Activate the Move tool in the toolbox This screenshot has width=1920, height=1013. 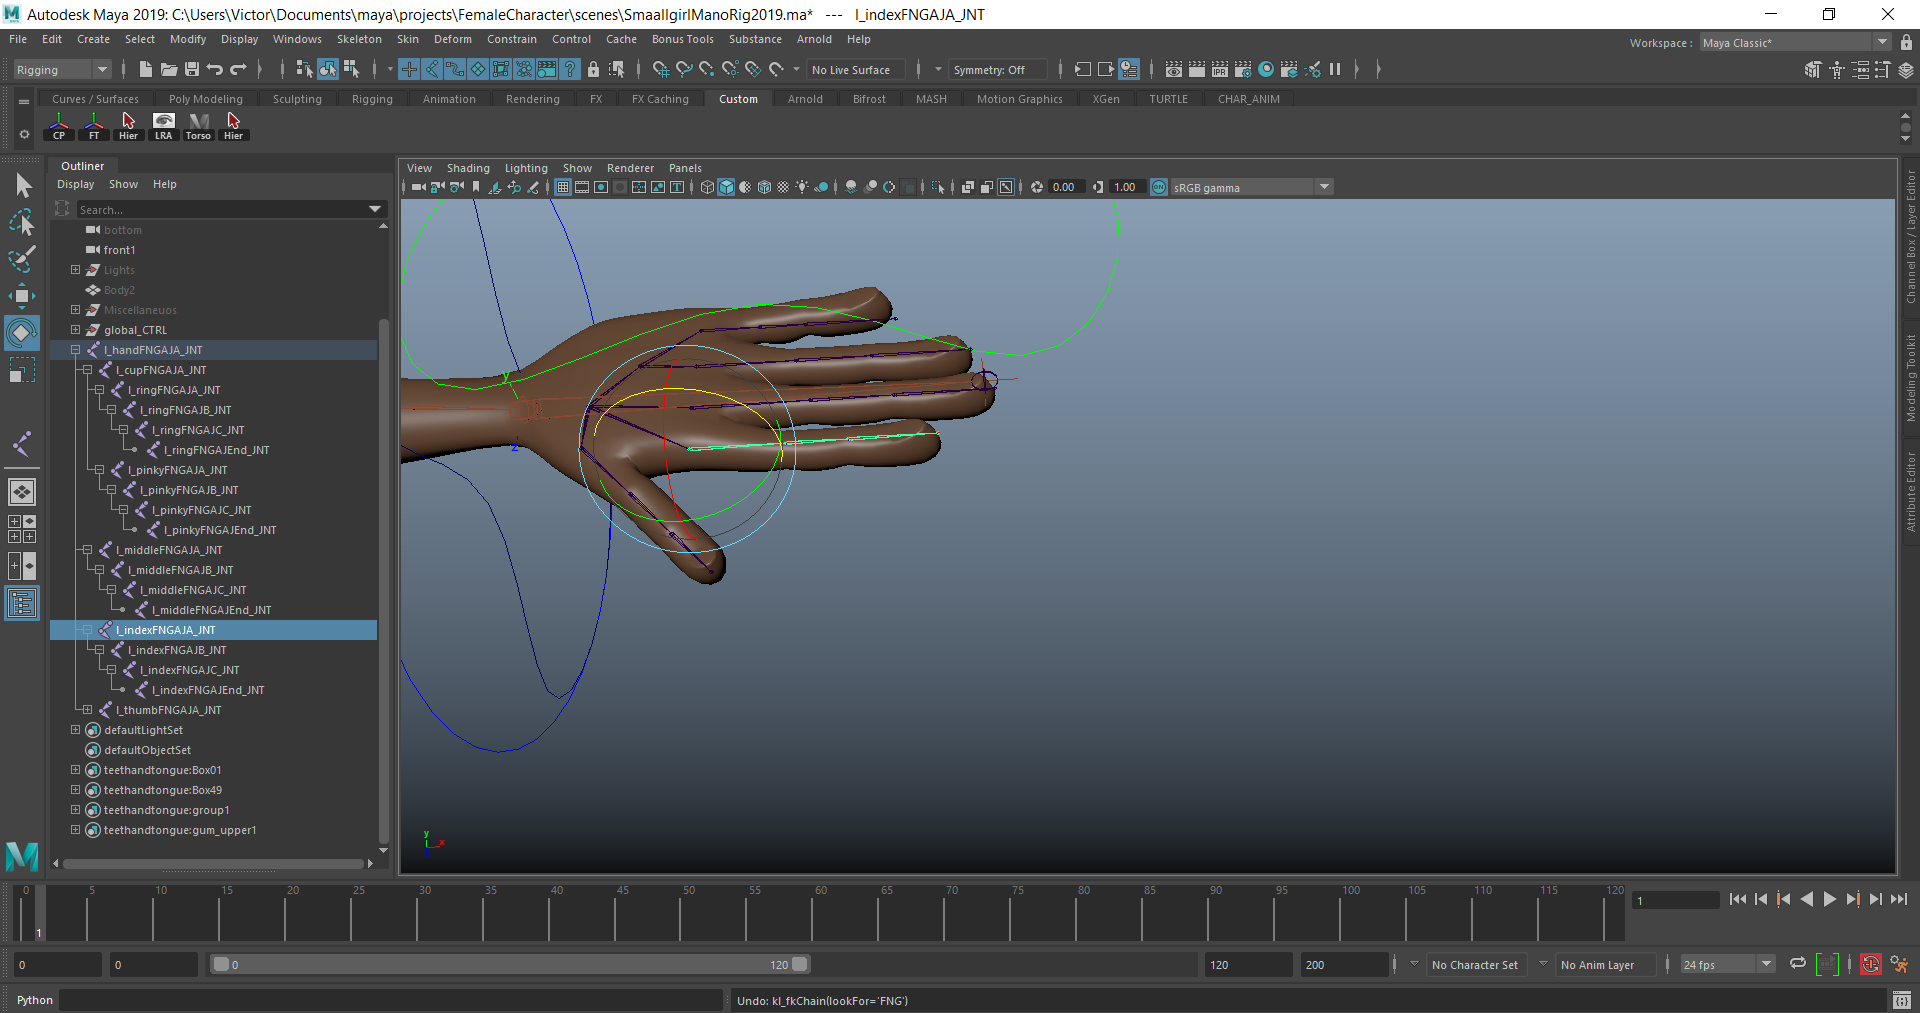(22, 295)
